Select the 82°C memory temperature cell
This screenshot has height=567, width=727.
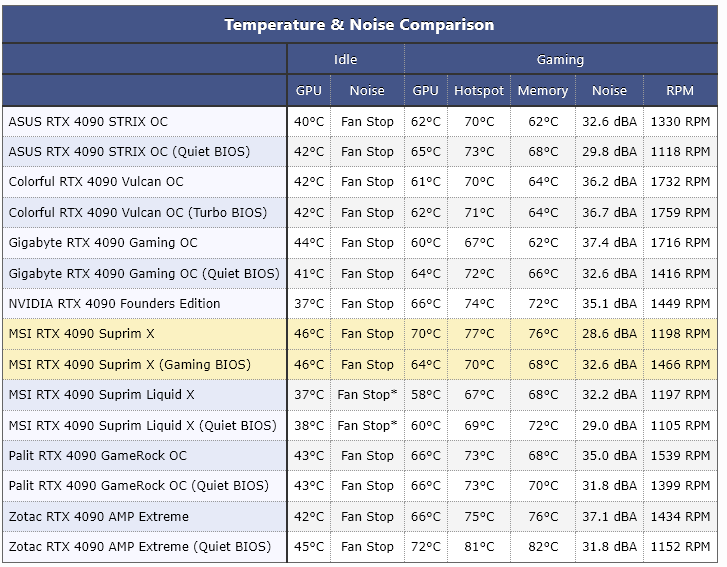click(x=542, y=547)
